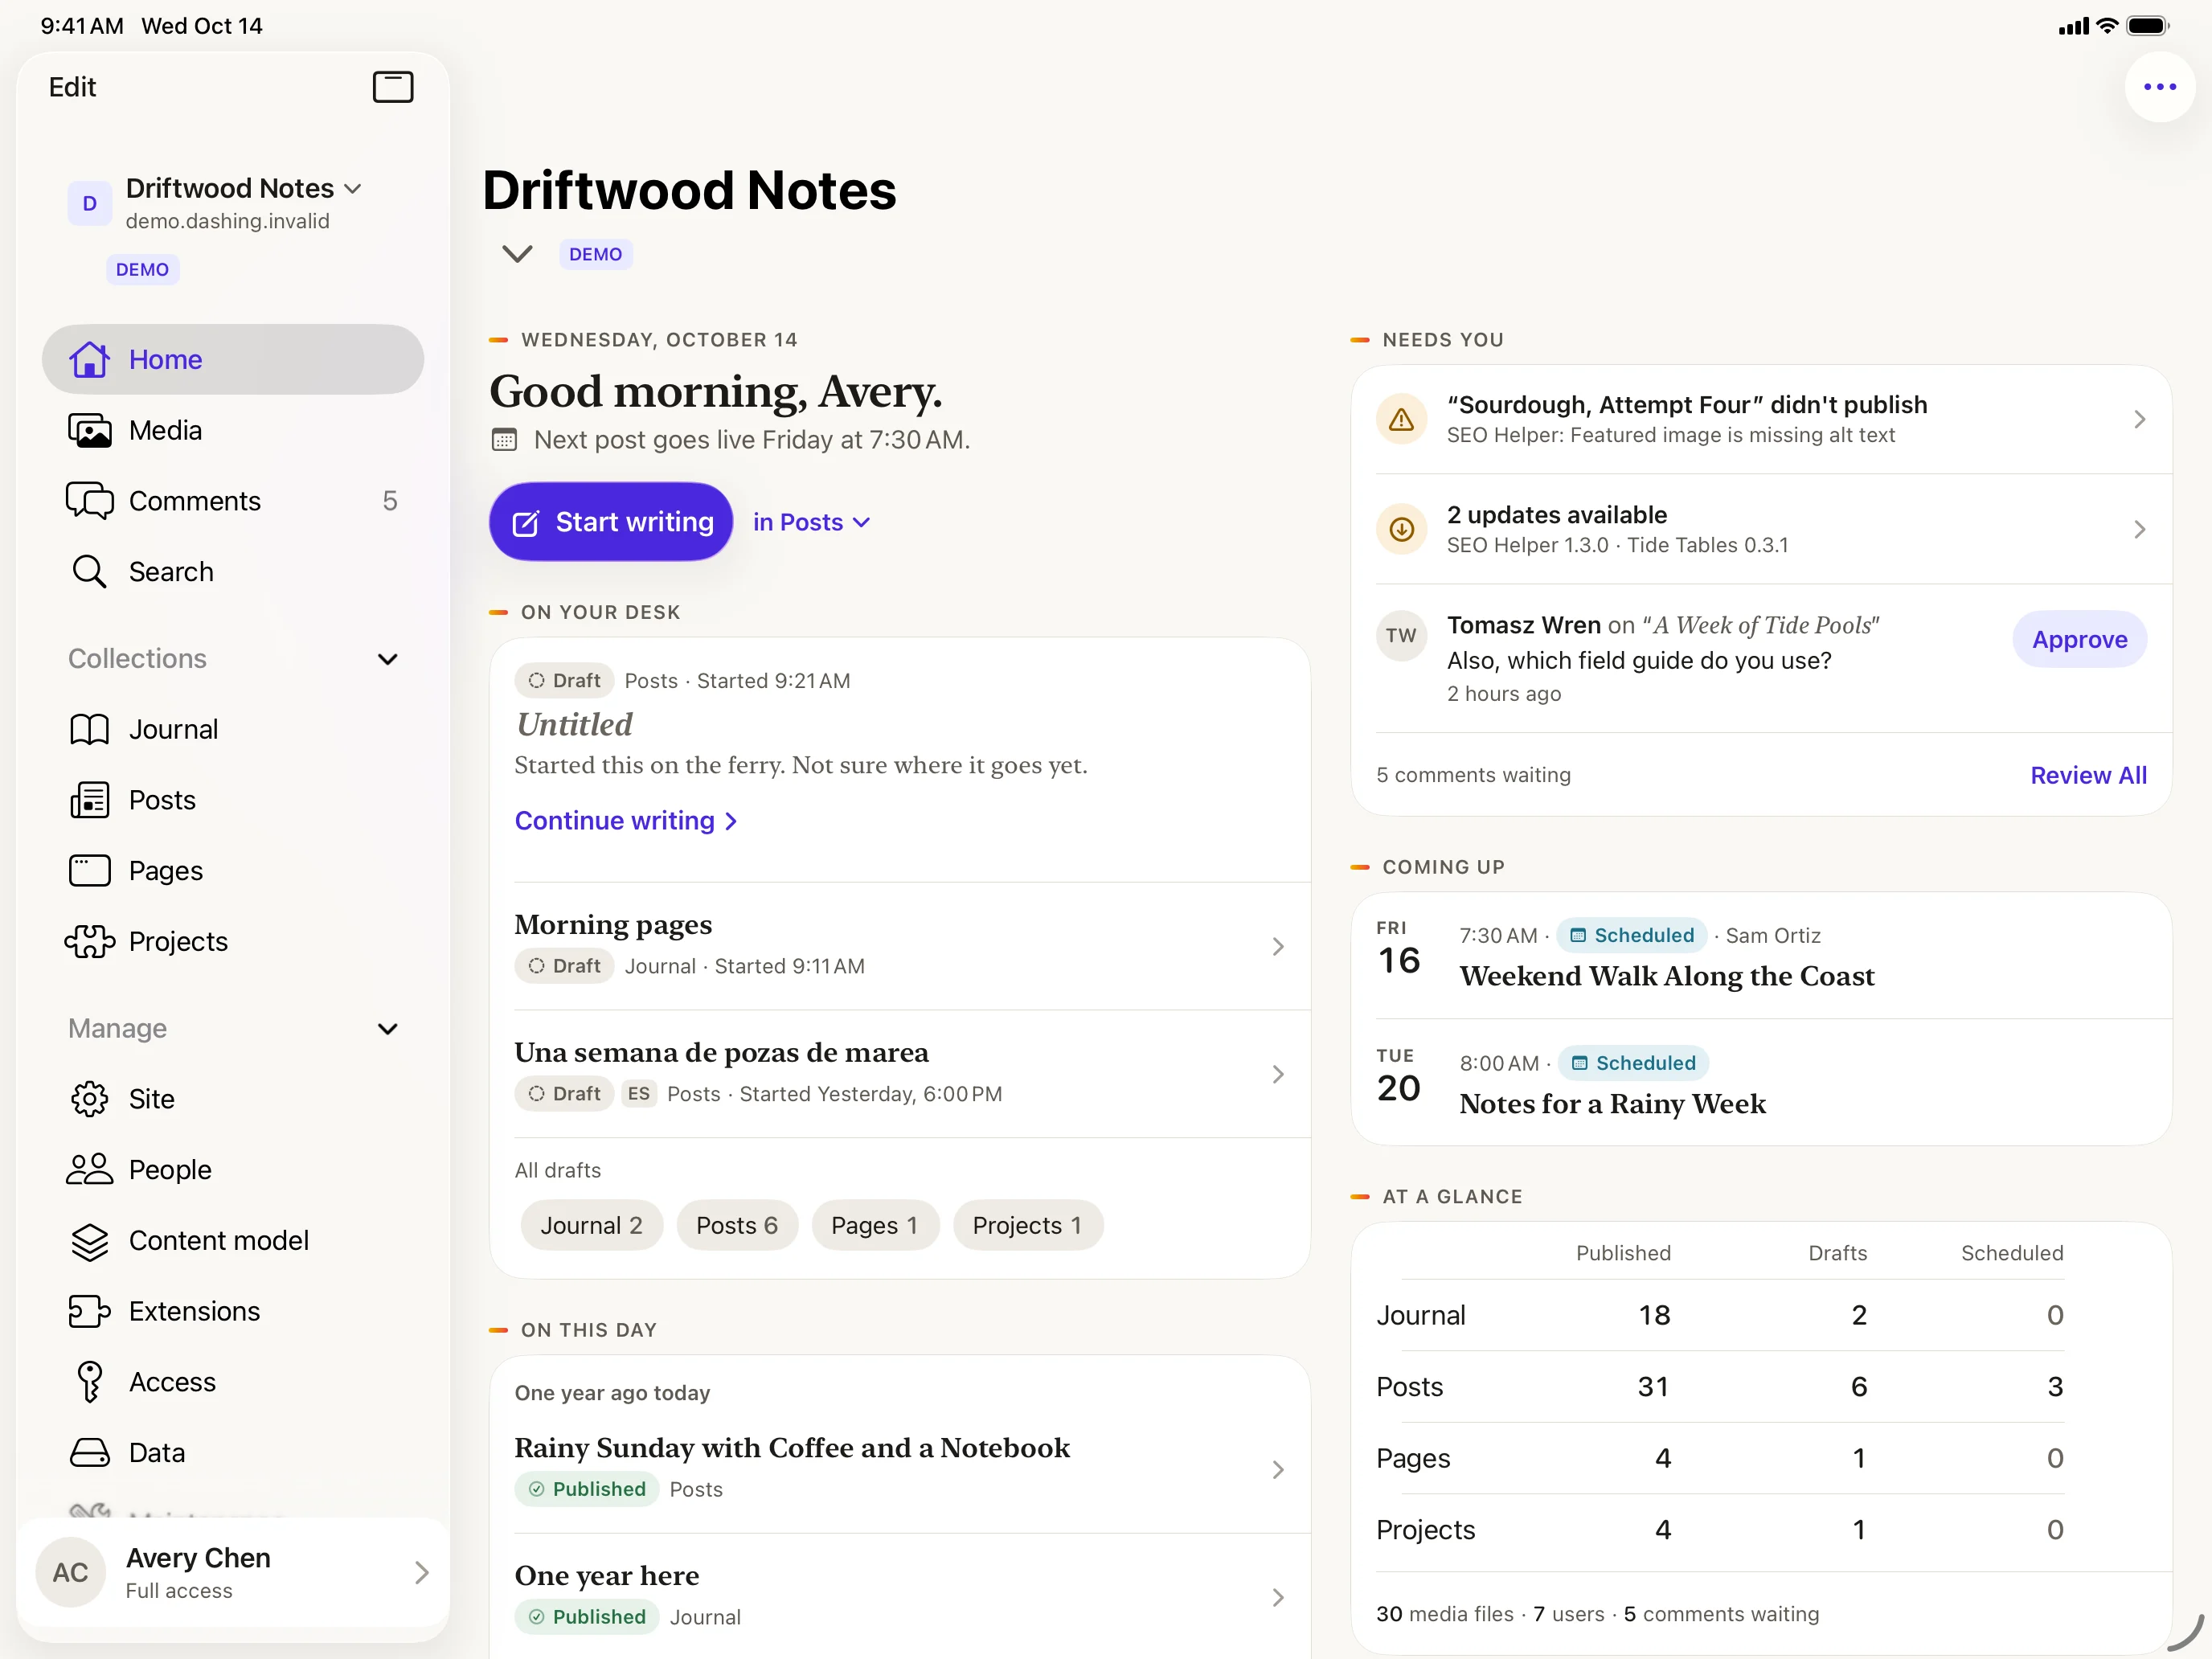Open the three-dot more options menu
Screen dimensions: 2212x1659
coord(2160,87)
